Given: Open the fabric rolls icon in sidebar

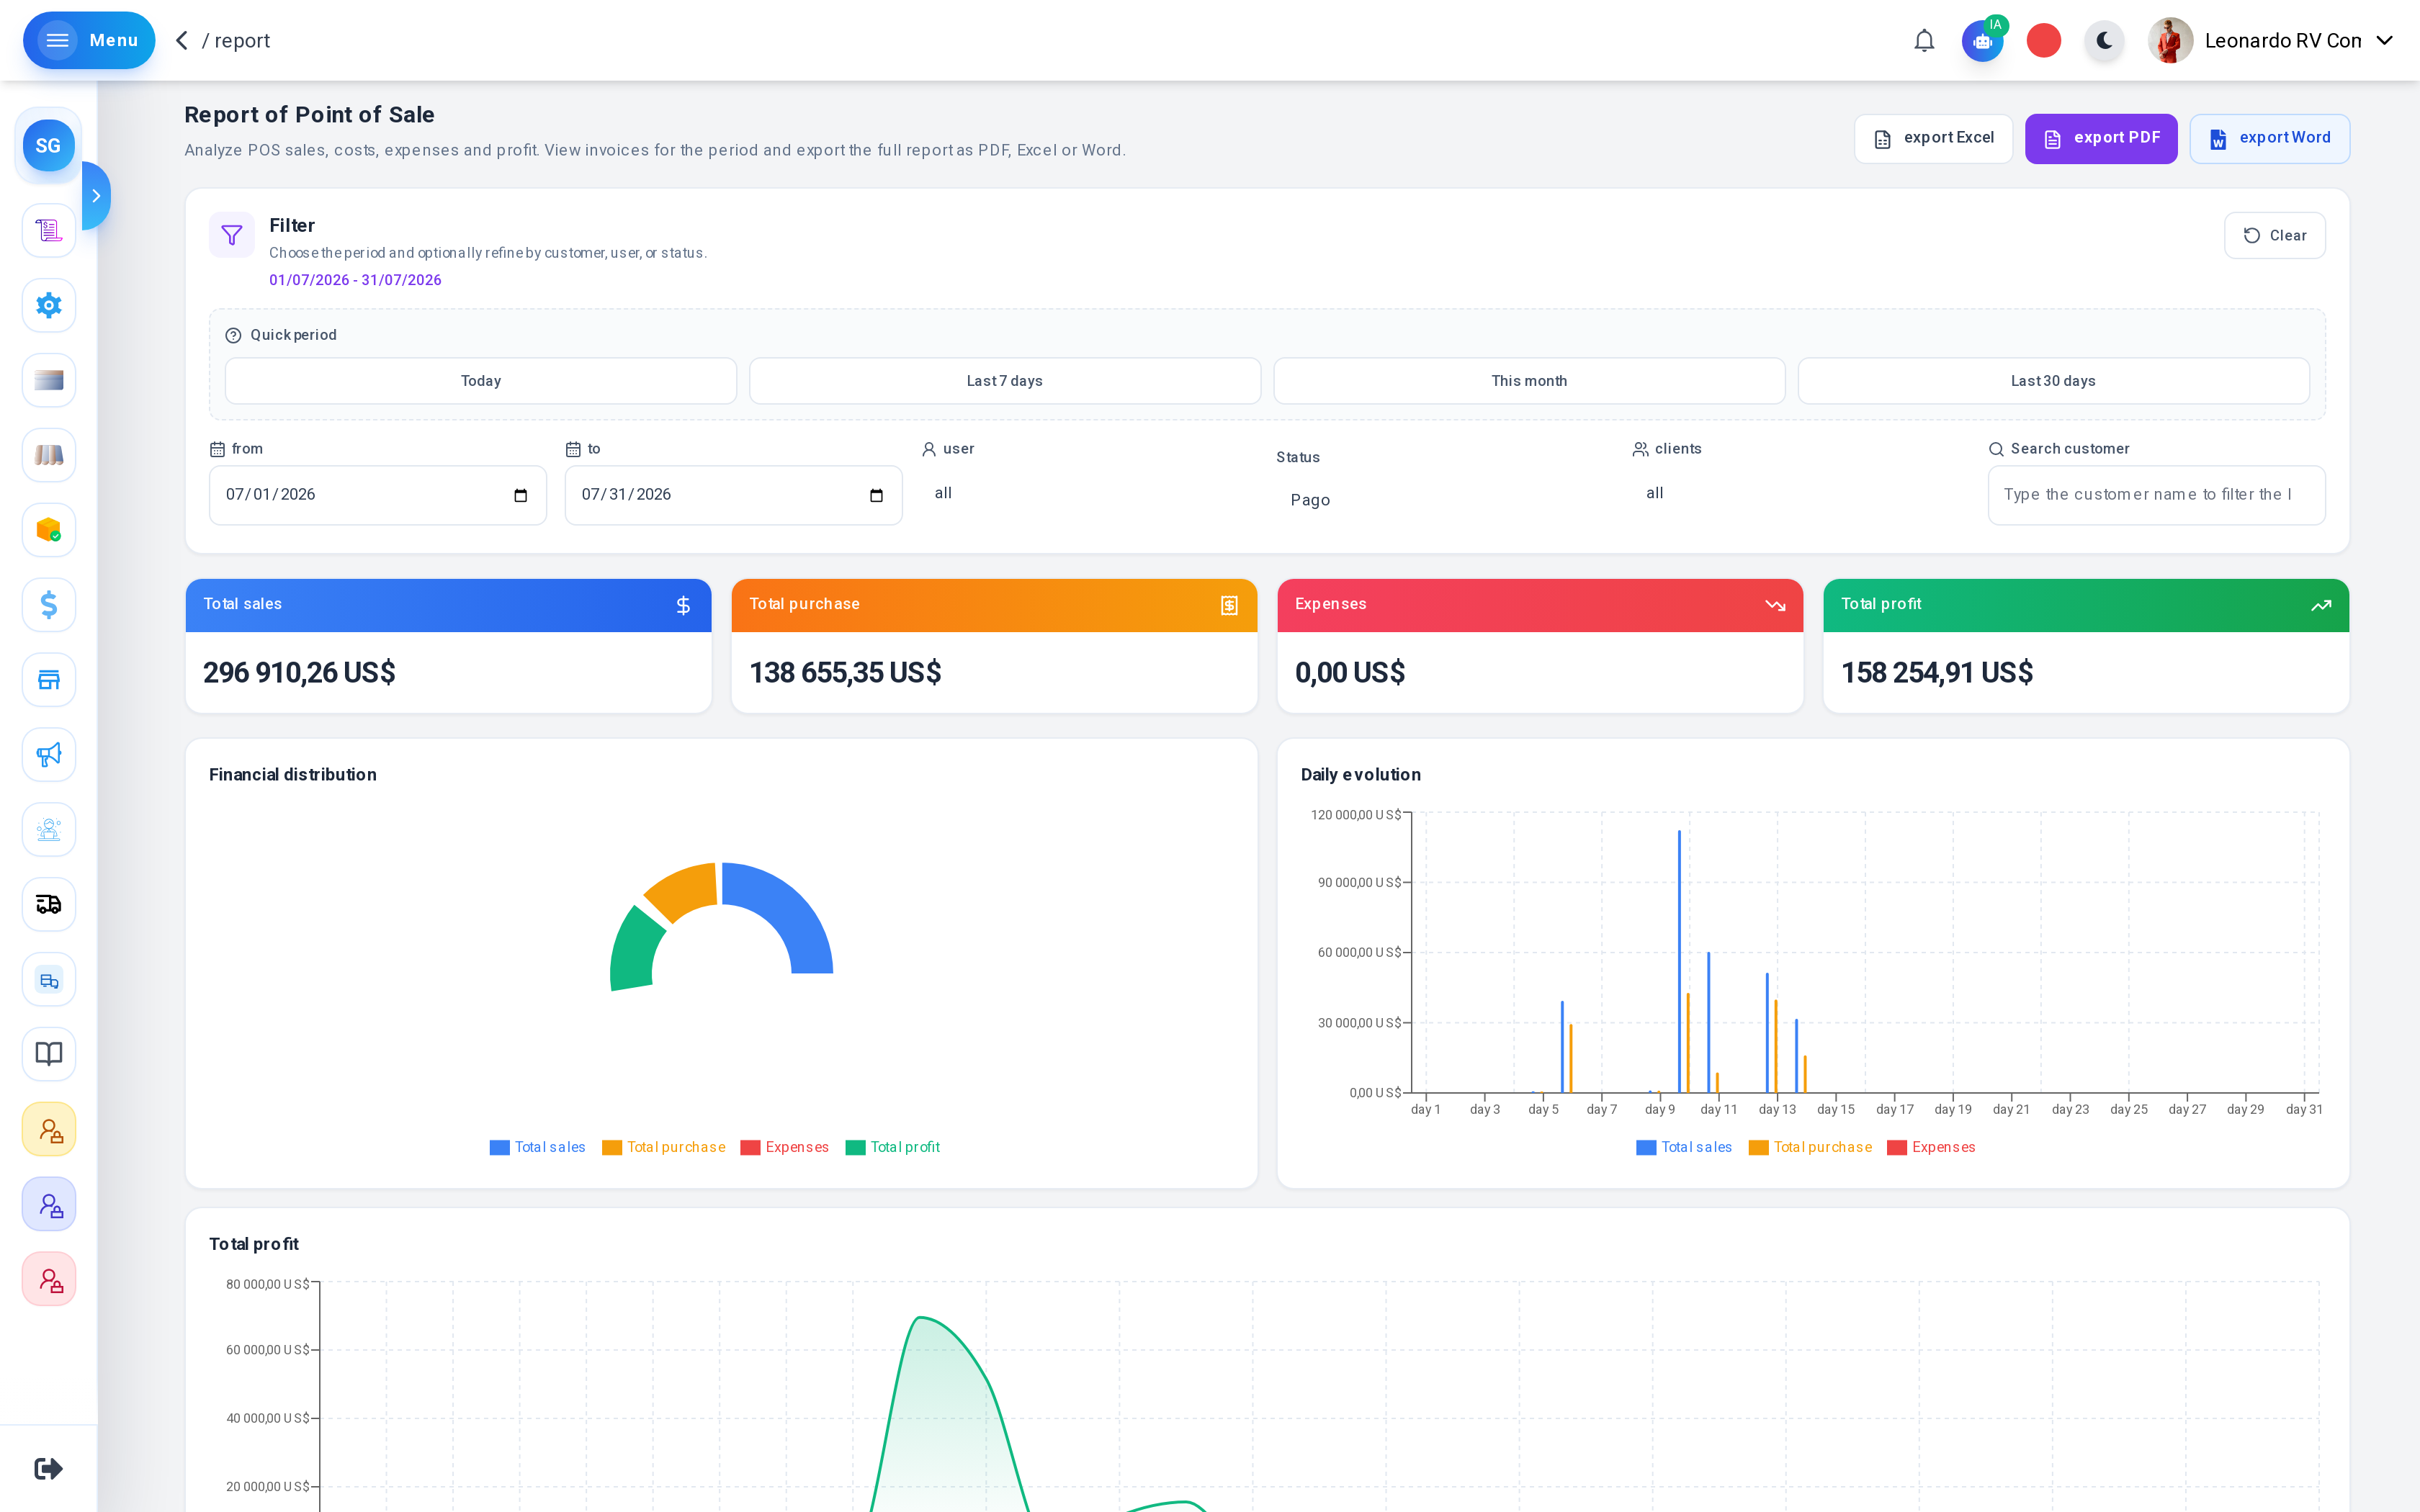Looking at the screenshot, I should click(49, 455).
